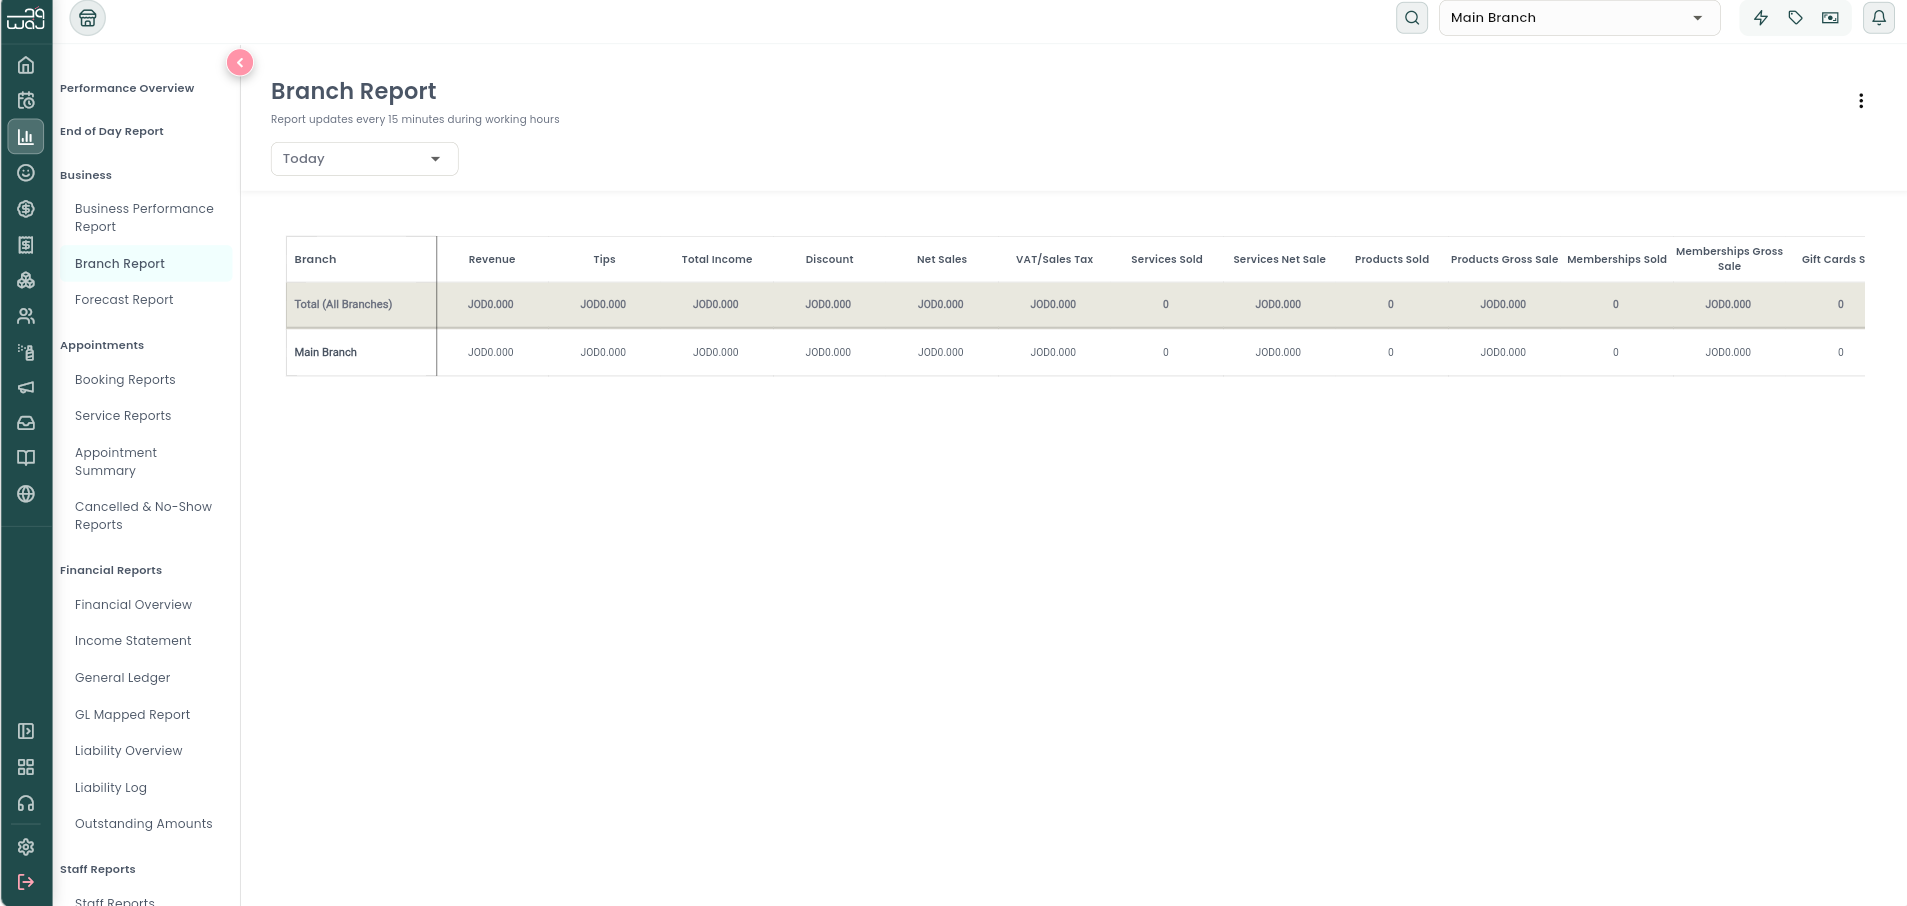Viewport: 1907px width, 906px height.
Task: Click the search magnifier icon
Action: pyautogui.click(x=1412, y=18)
